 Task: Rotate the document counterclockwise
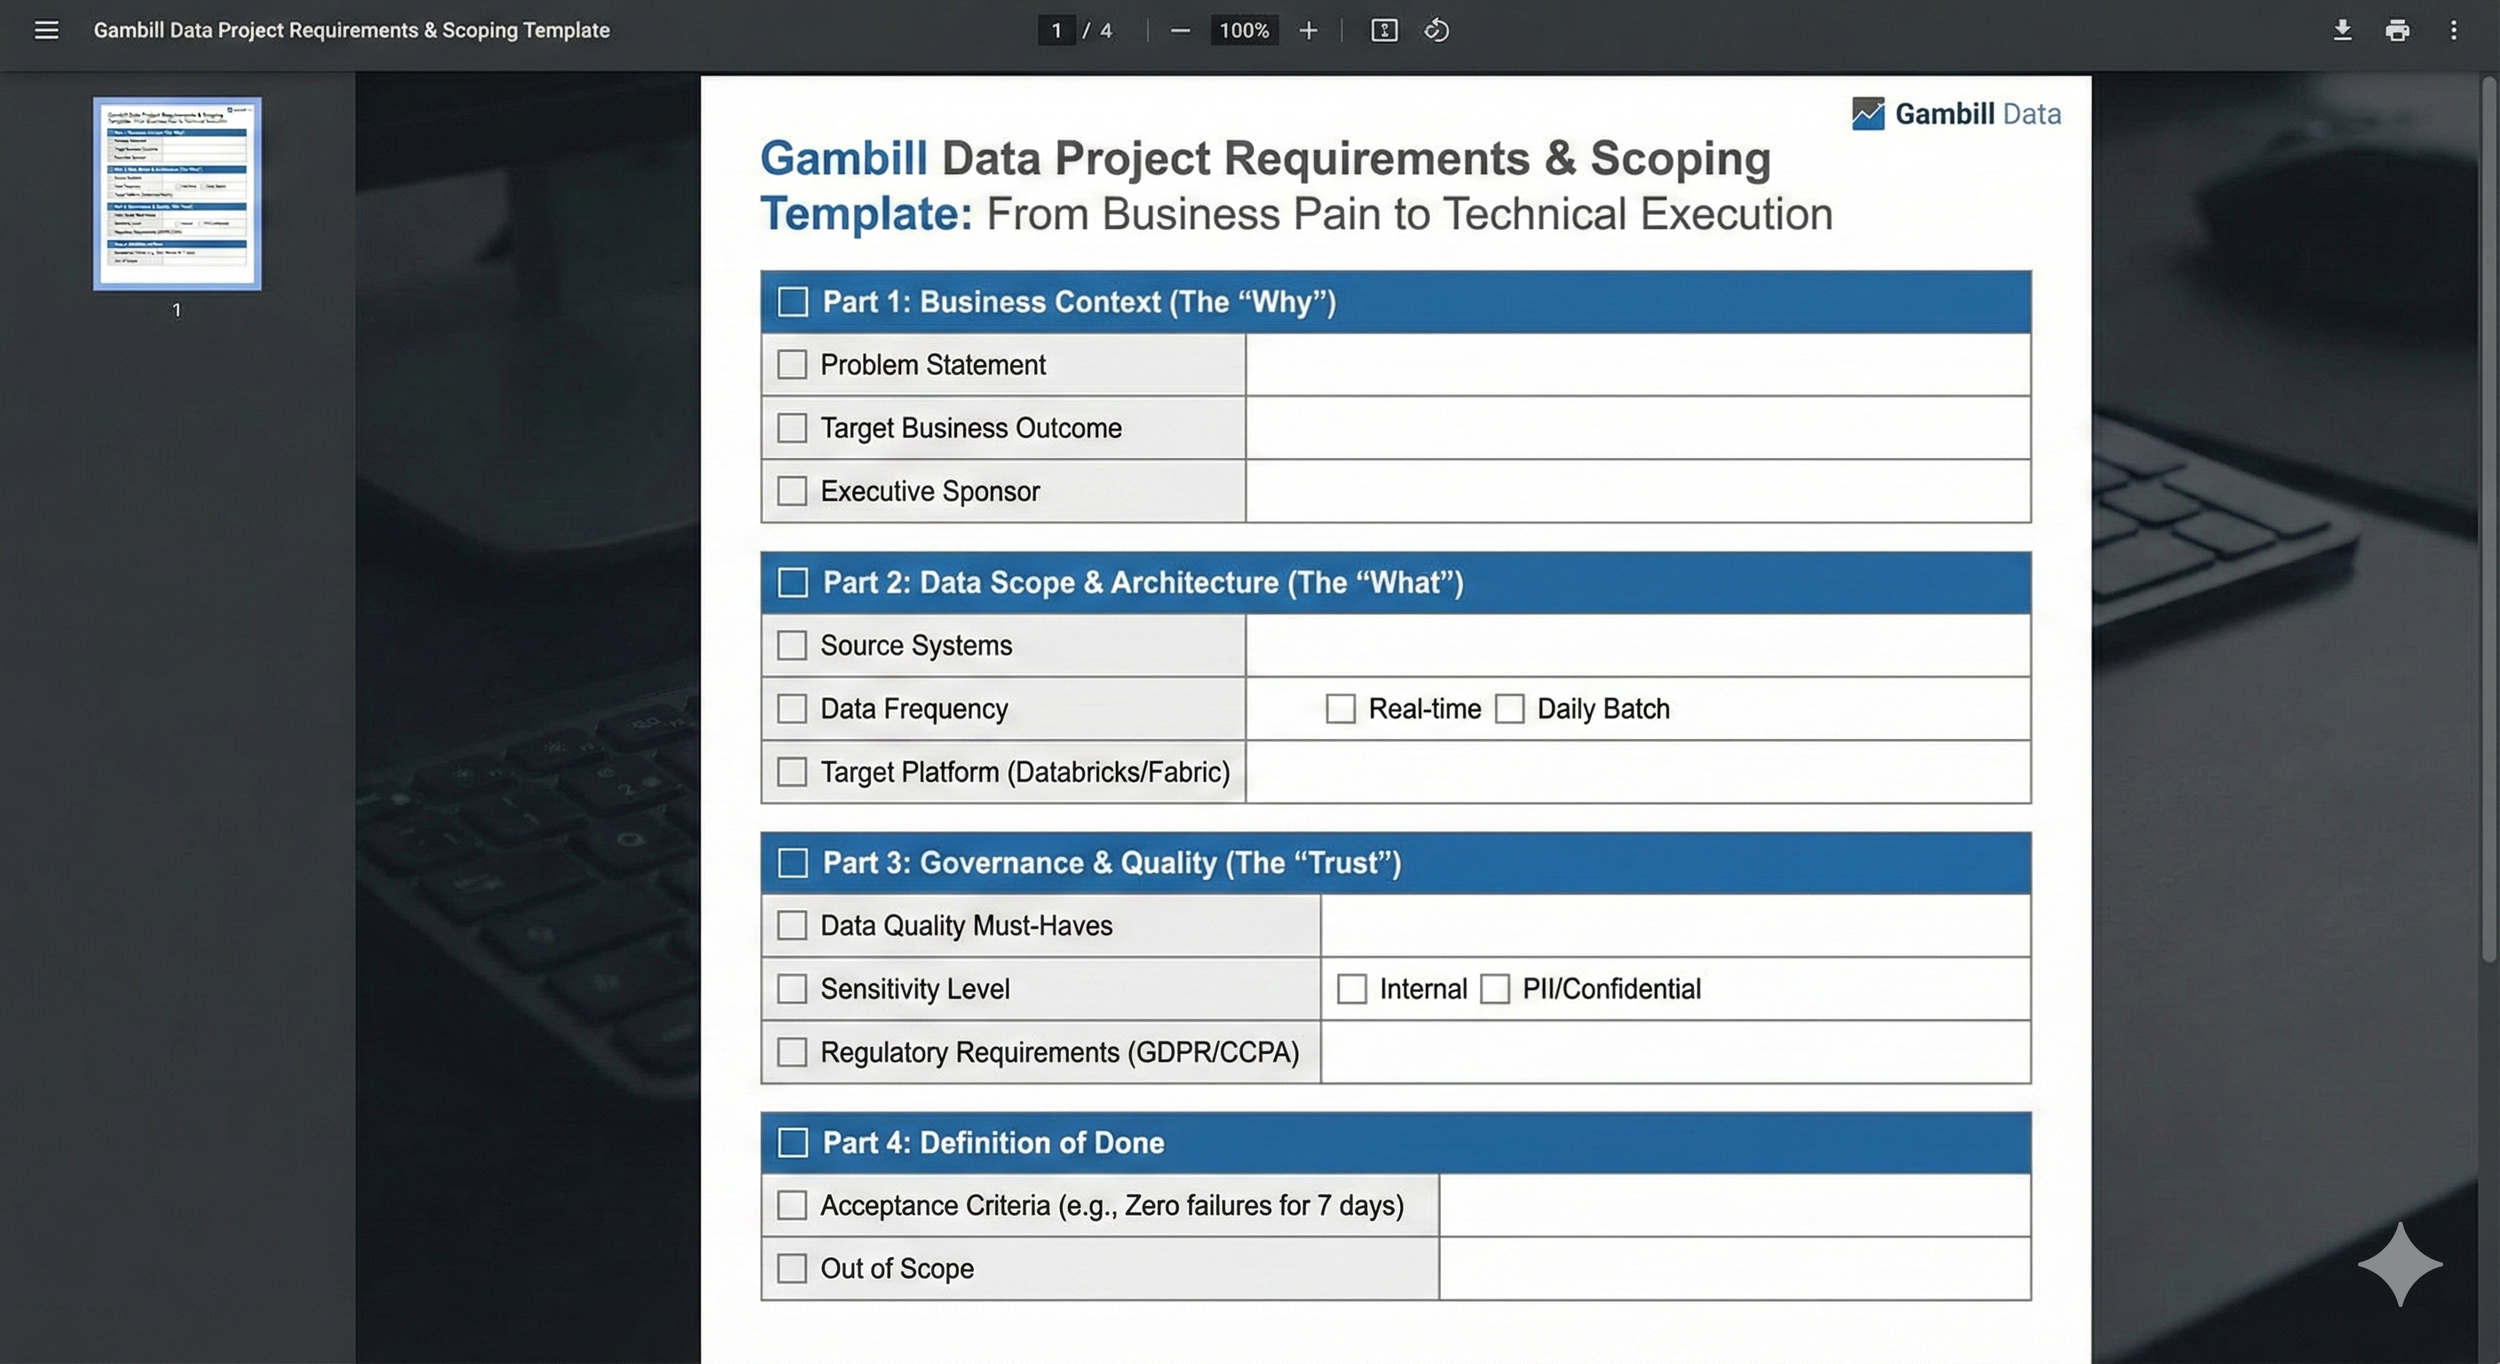pos(1437,31)
